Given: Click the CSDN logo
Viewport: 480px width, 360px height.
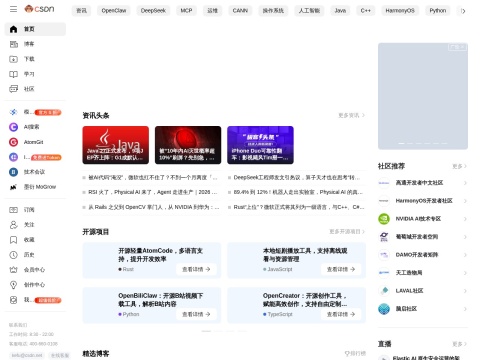Looking at the screenshot, I should 39,9.
